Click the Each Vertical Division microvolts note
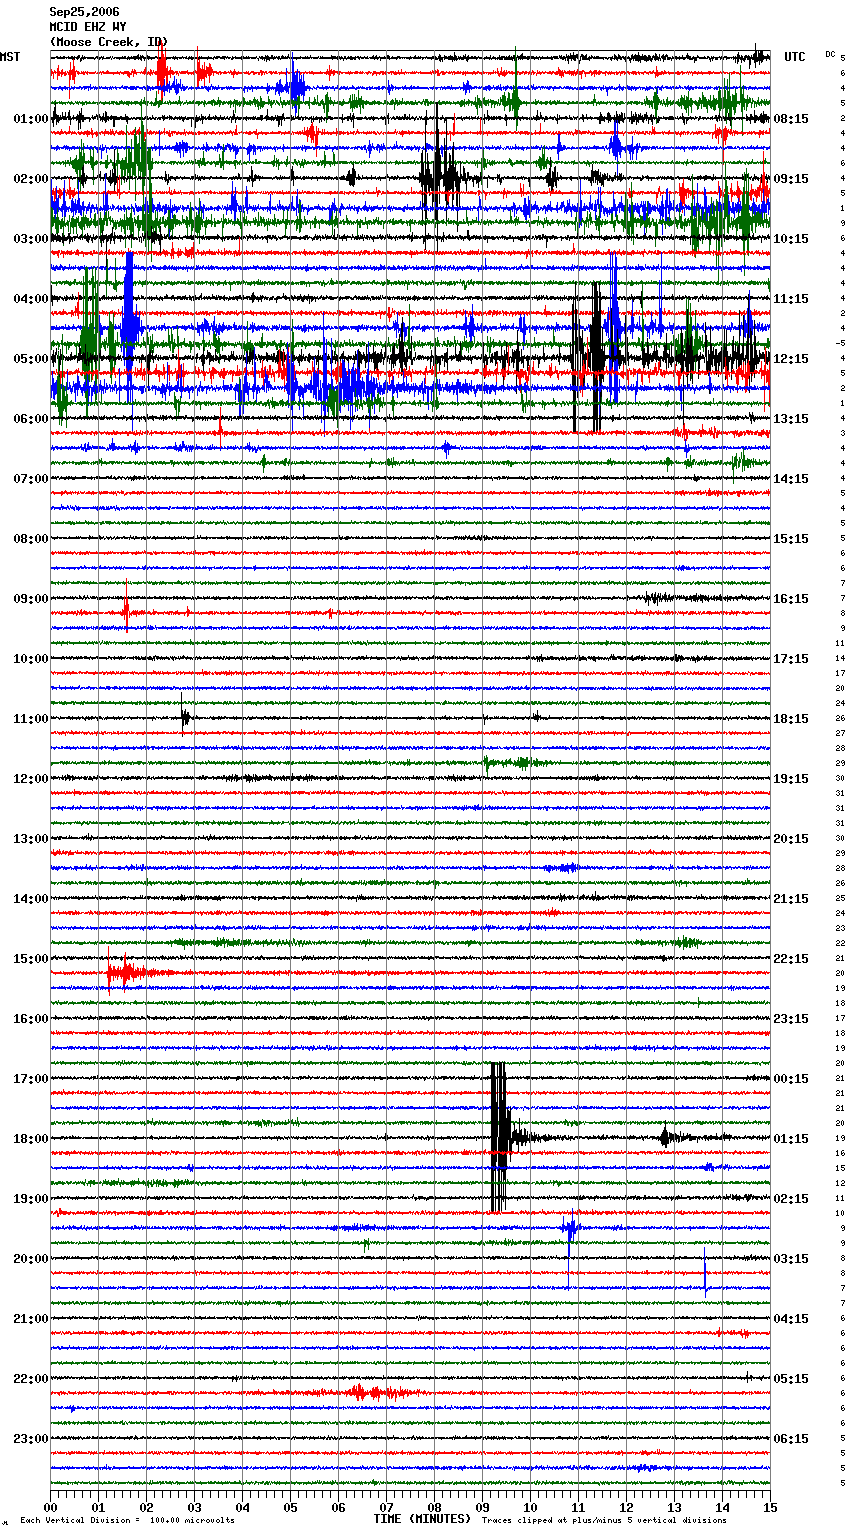 pyautogui.click(x=127, y=1520)
